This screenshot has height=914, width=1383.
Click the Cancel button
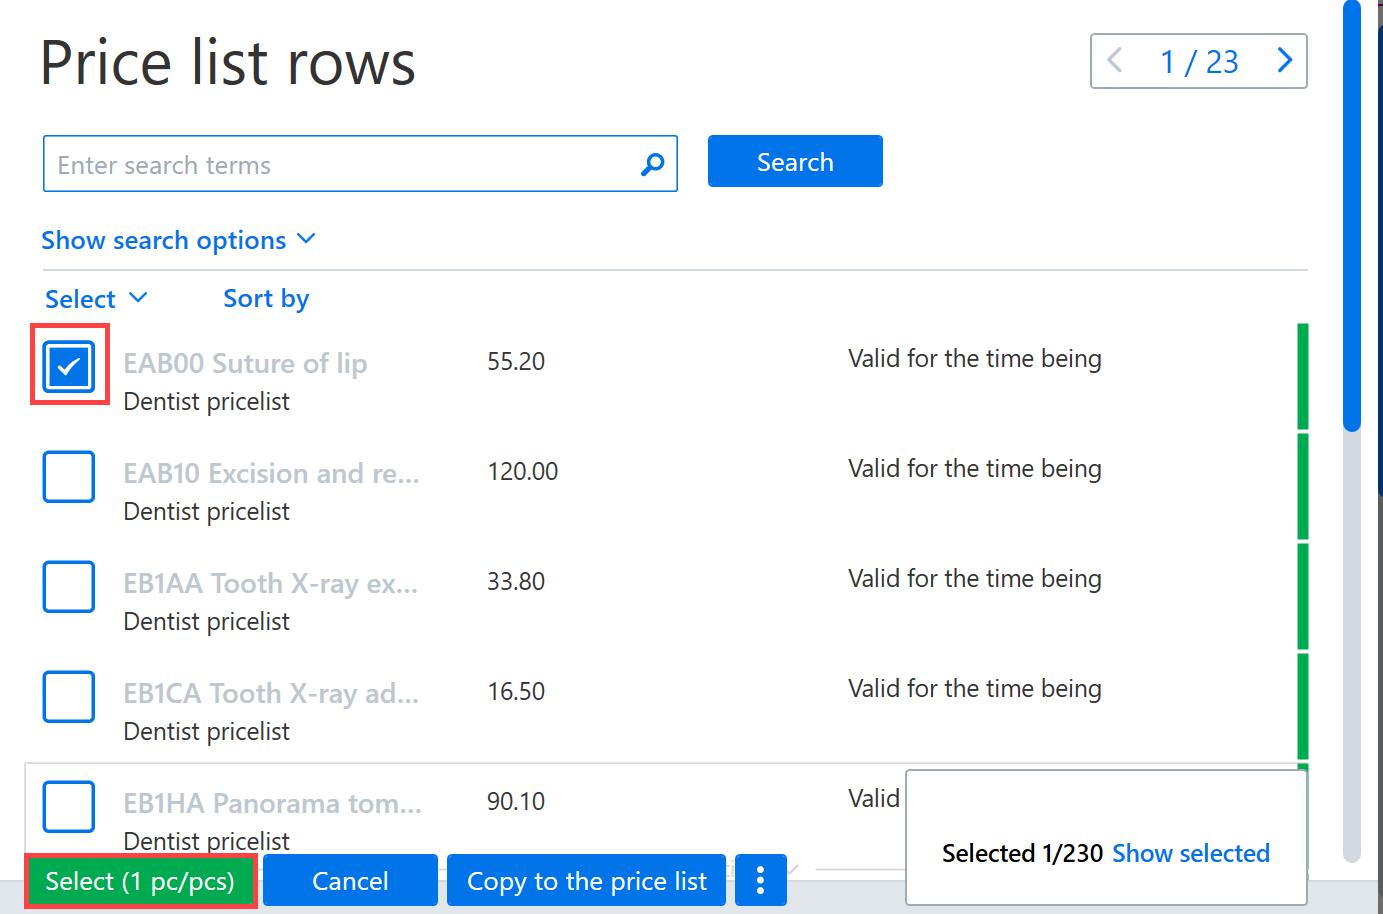(350, 880)
